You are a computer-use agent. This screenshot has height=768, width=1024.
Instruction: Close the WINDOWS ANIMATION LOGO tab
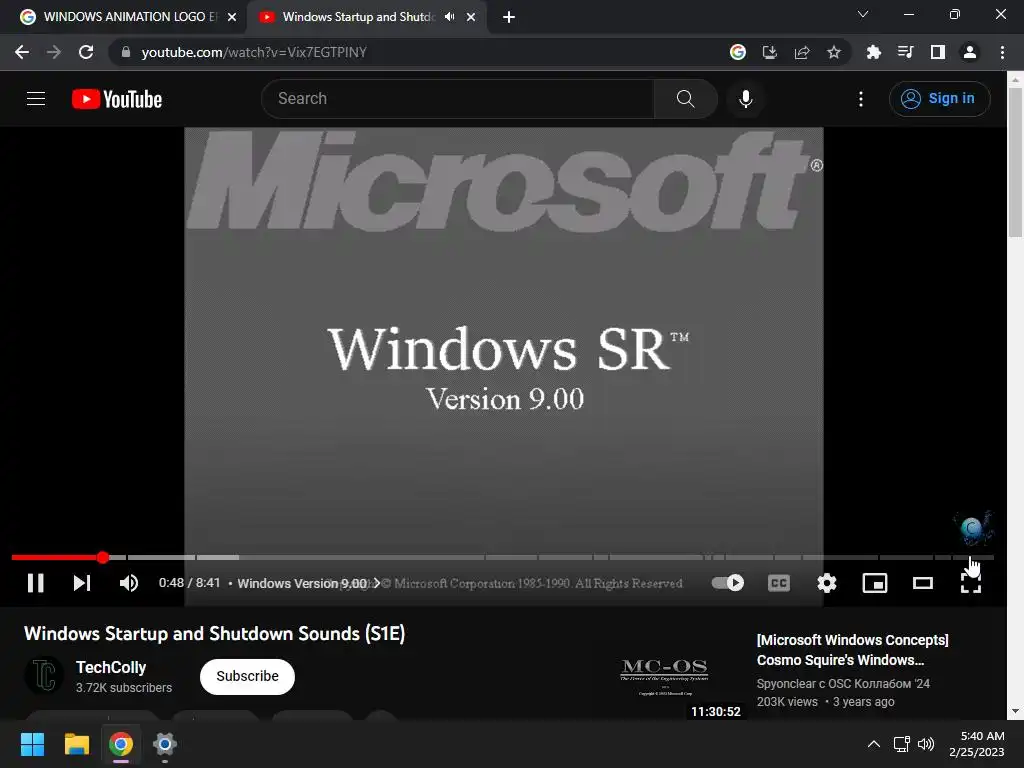coord(232,17)
